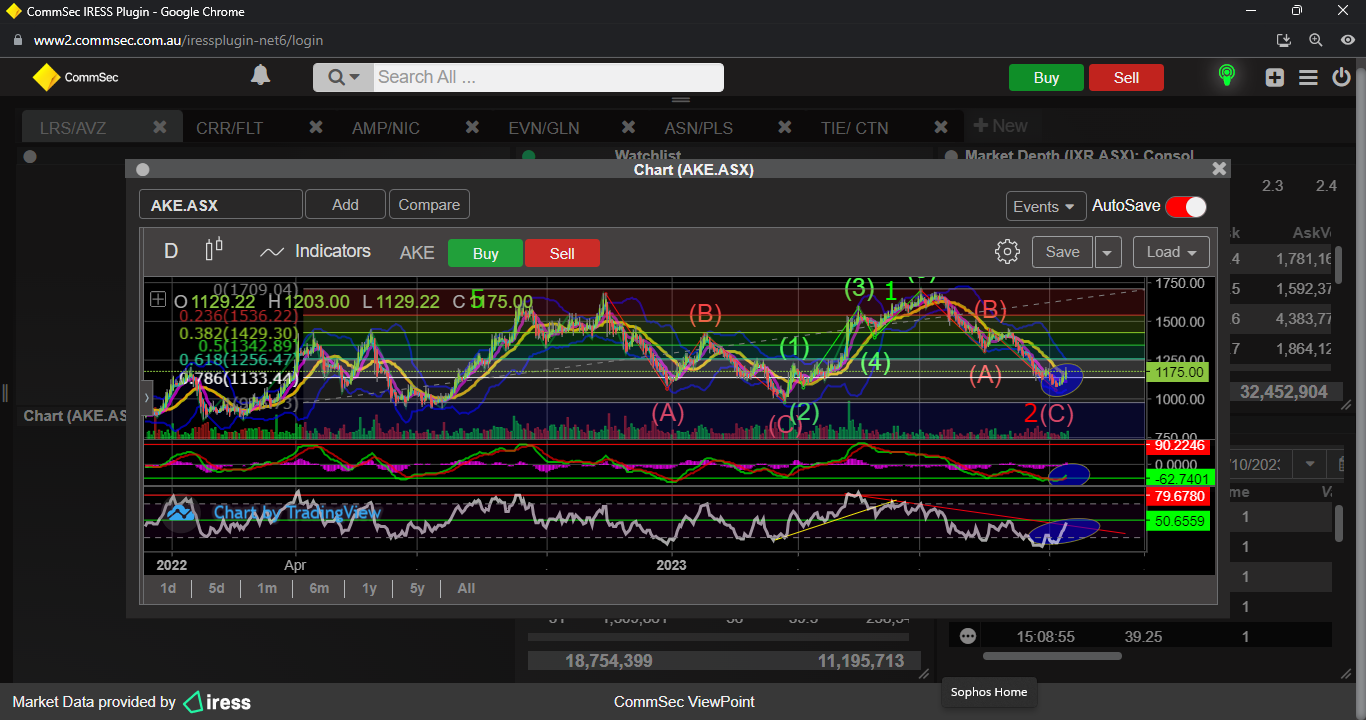The image size is (1366, 720).
Task: Close the EVN/GLN tab
Action: pos(628,127)
